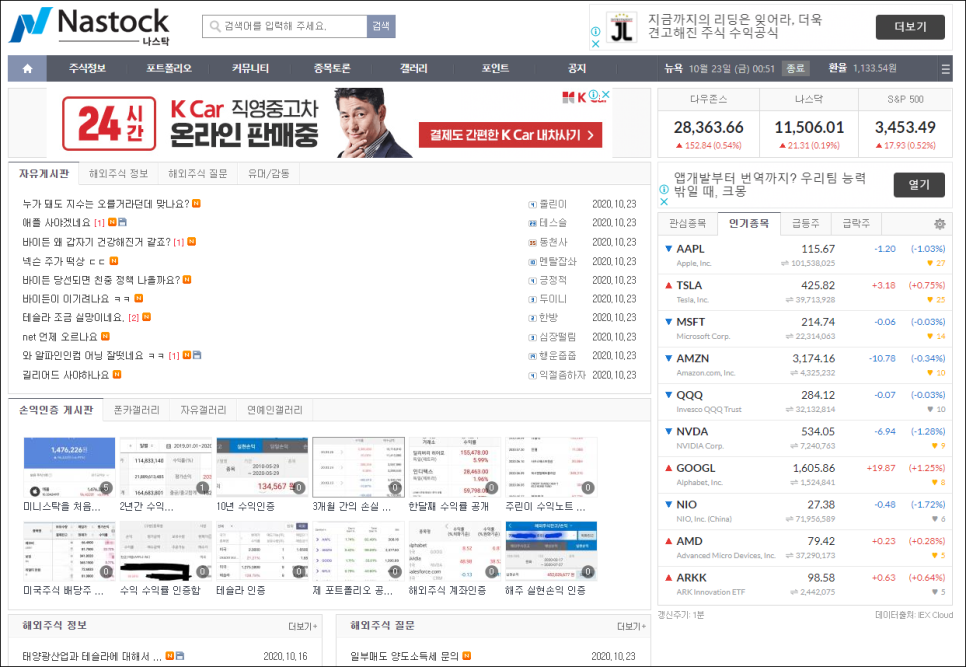Open the 공지 menu
Viewport: 966px width, 667px height.
point(577,68)
